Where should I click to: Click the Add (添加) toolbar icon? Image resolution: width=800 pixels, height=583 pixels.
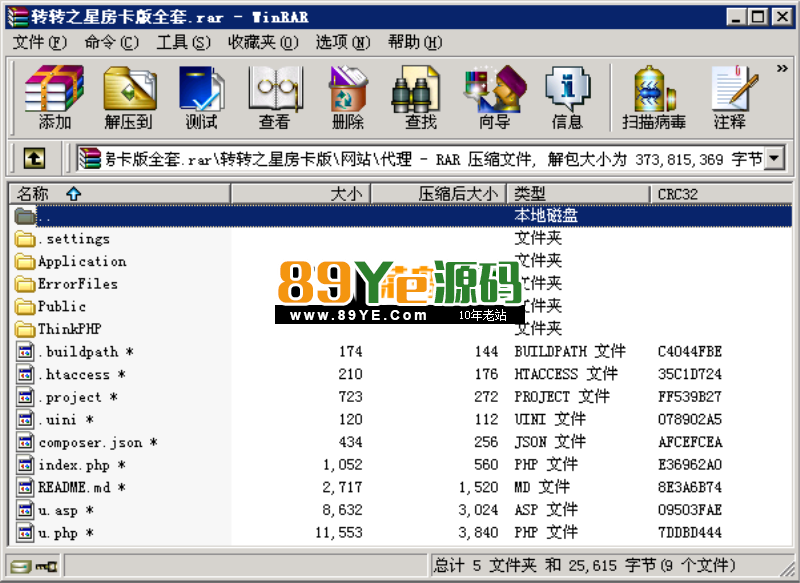click(54, 96)
